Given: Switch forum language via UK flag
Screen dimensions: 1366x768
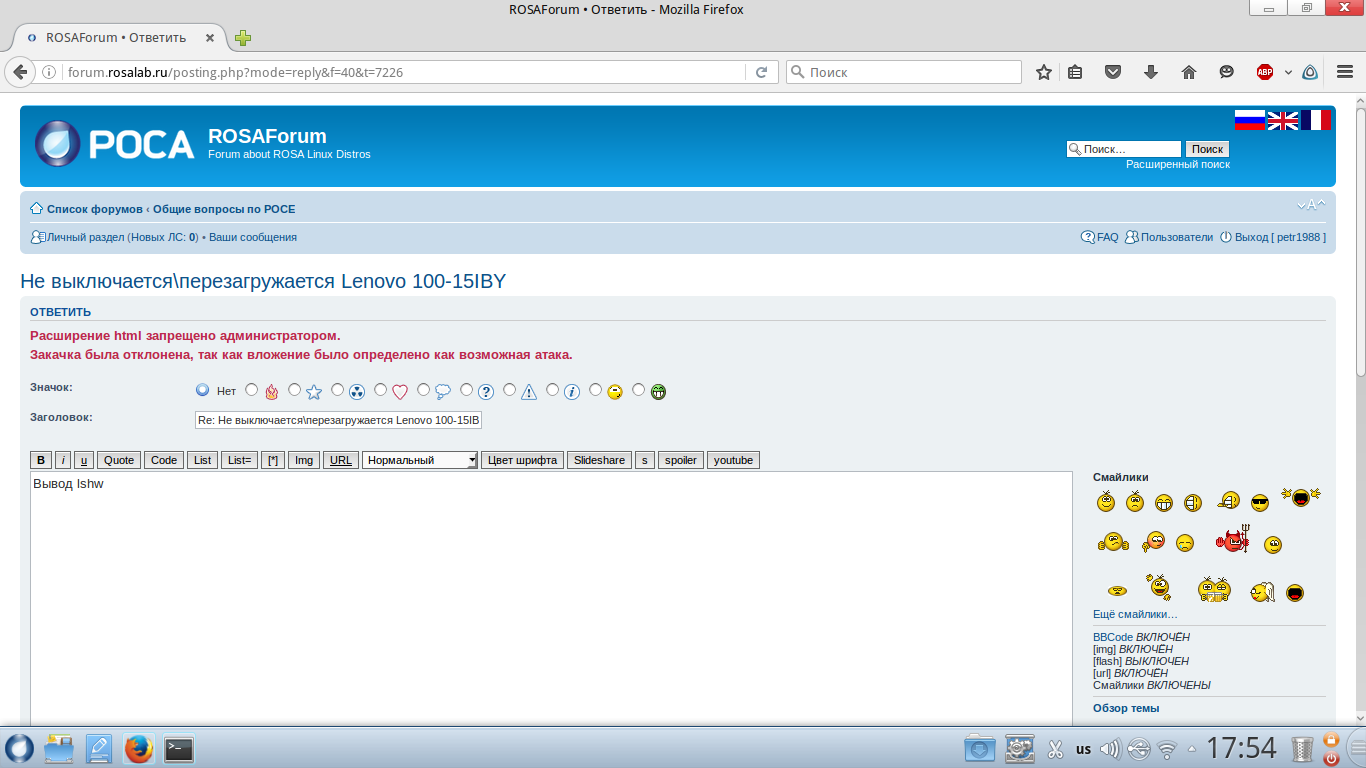Looking at the screenshot, I should pos(1283,120).
